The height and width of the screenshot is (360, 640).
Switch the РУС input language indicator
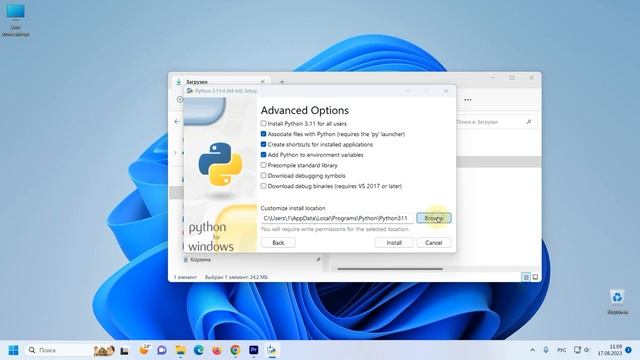click(x=562, y=350)
